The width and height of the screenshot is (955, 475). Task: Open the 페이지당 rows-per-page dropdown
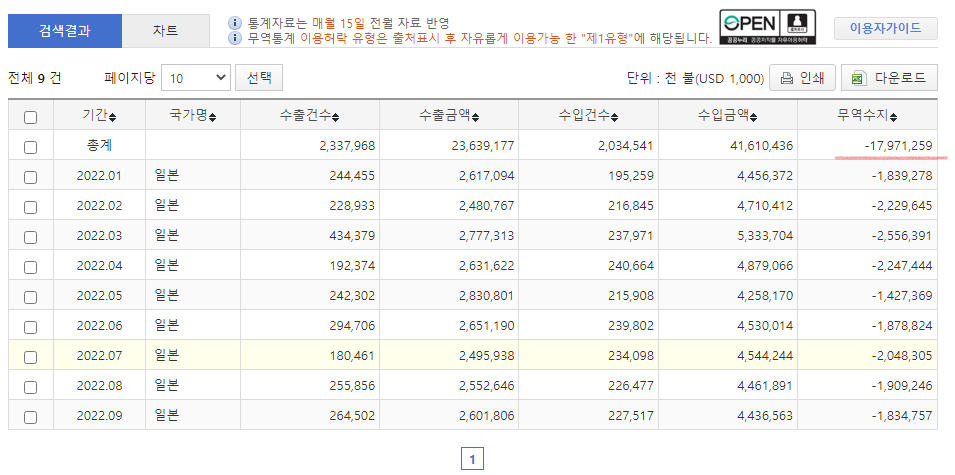coord(195,78)
